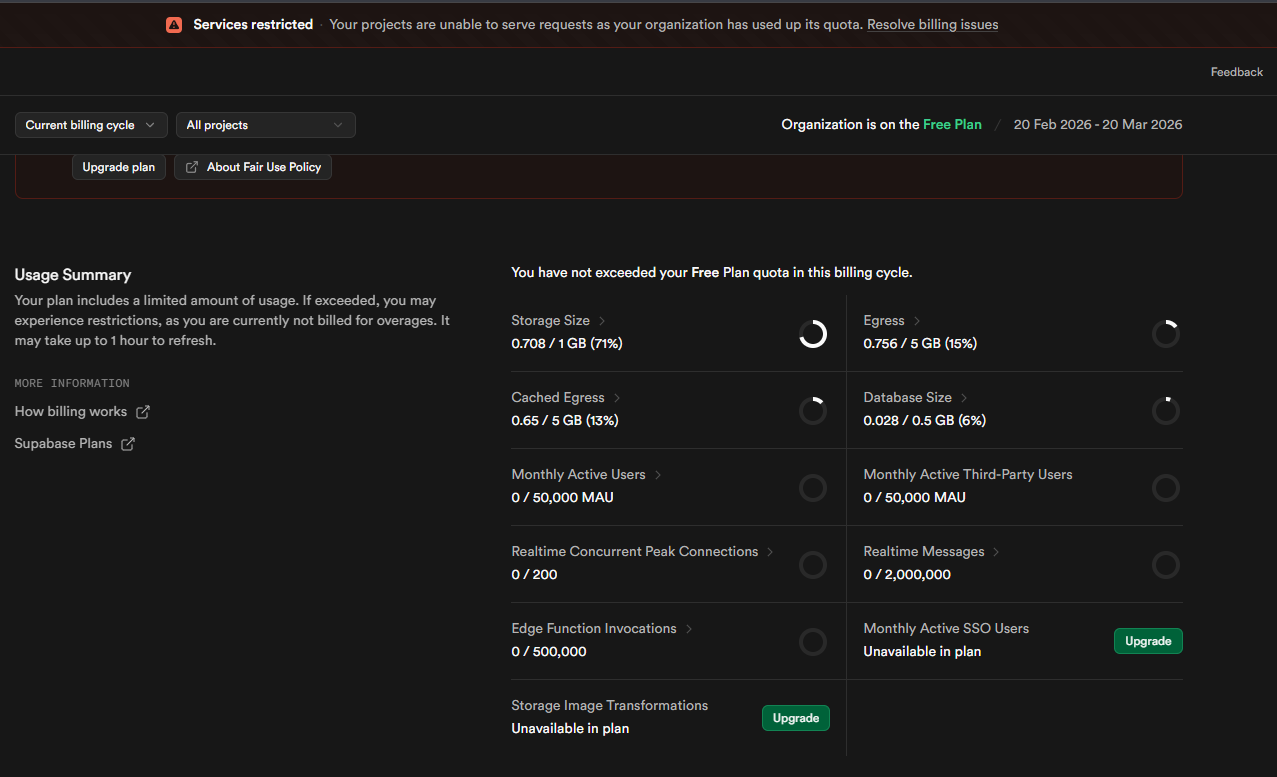Image resolution: width=1277 pixels, height=777 pixels.
Task: Expand Realtime Messages usage details
Action: (x=924, y=552)
